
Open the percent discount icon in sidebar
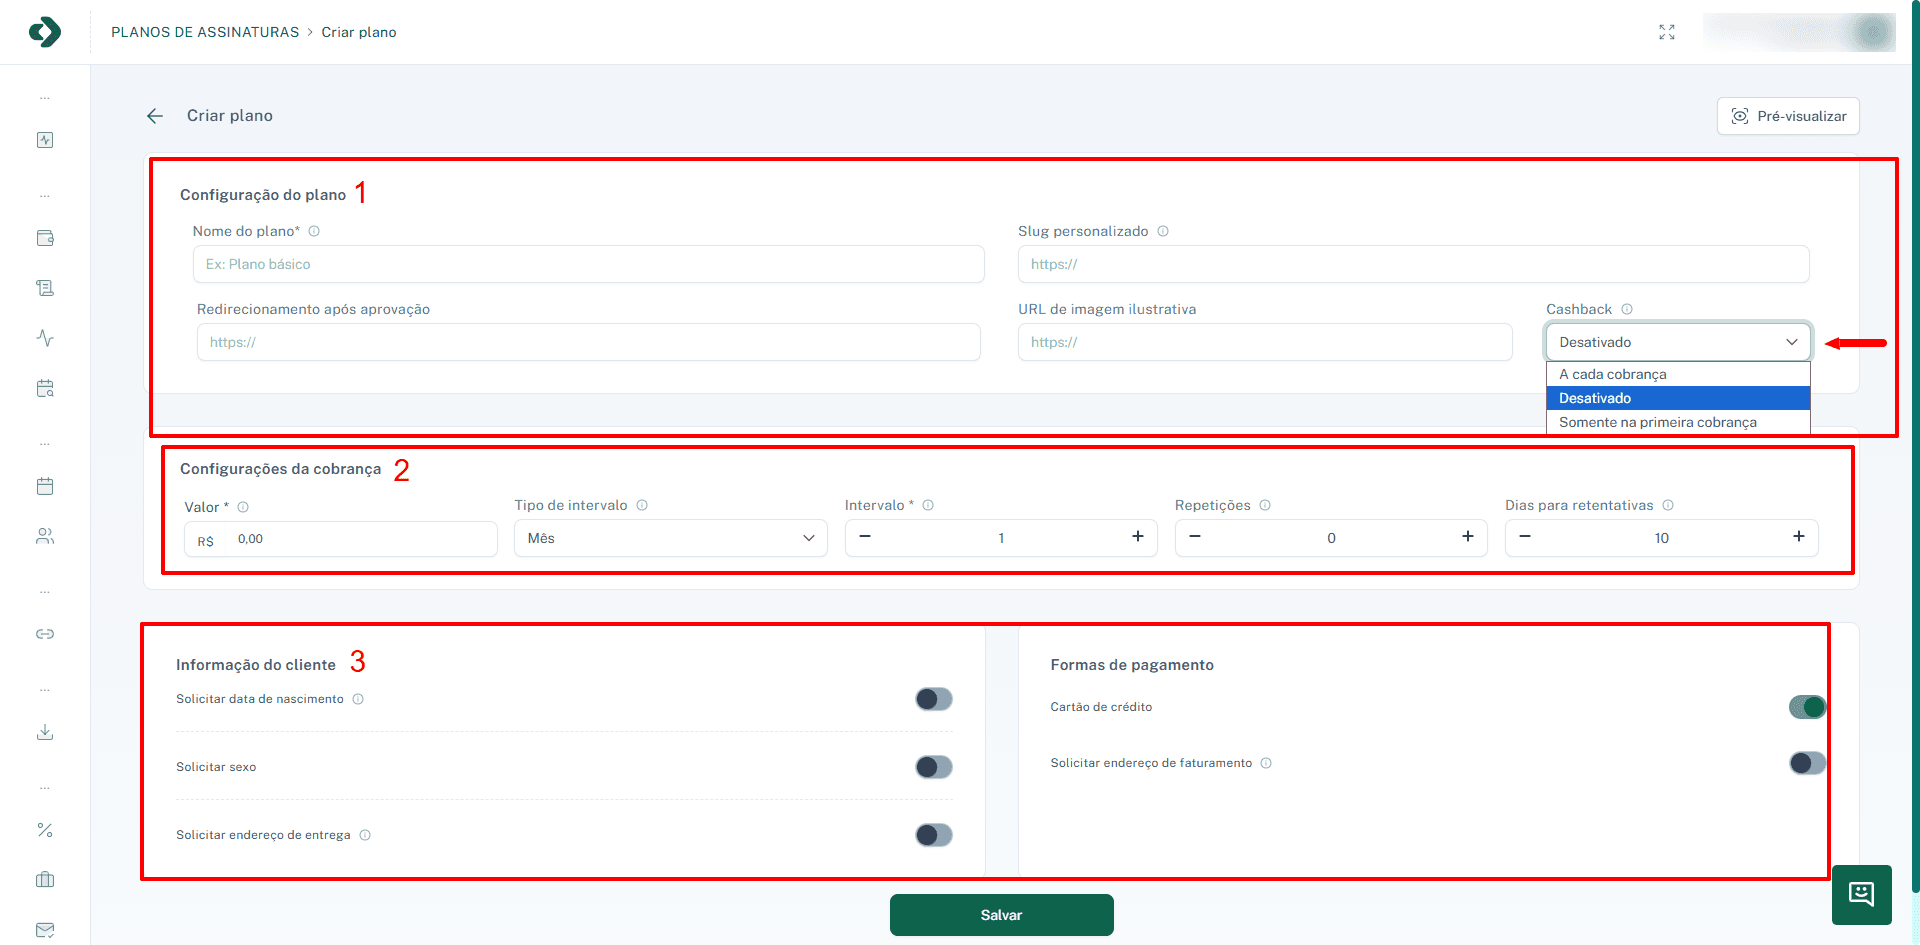click(x=45, y=830)
